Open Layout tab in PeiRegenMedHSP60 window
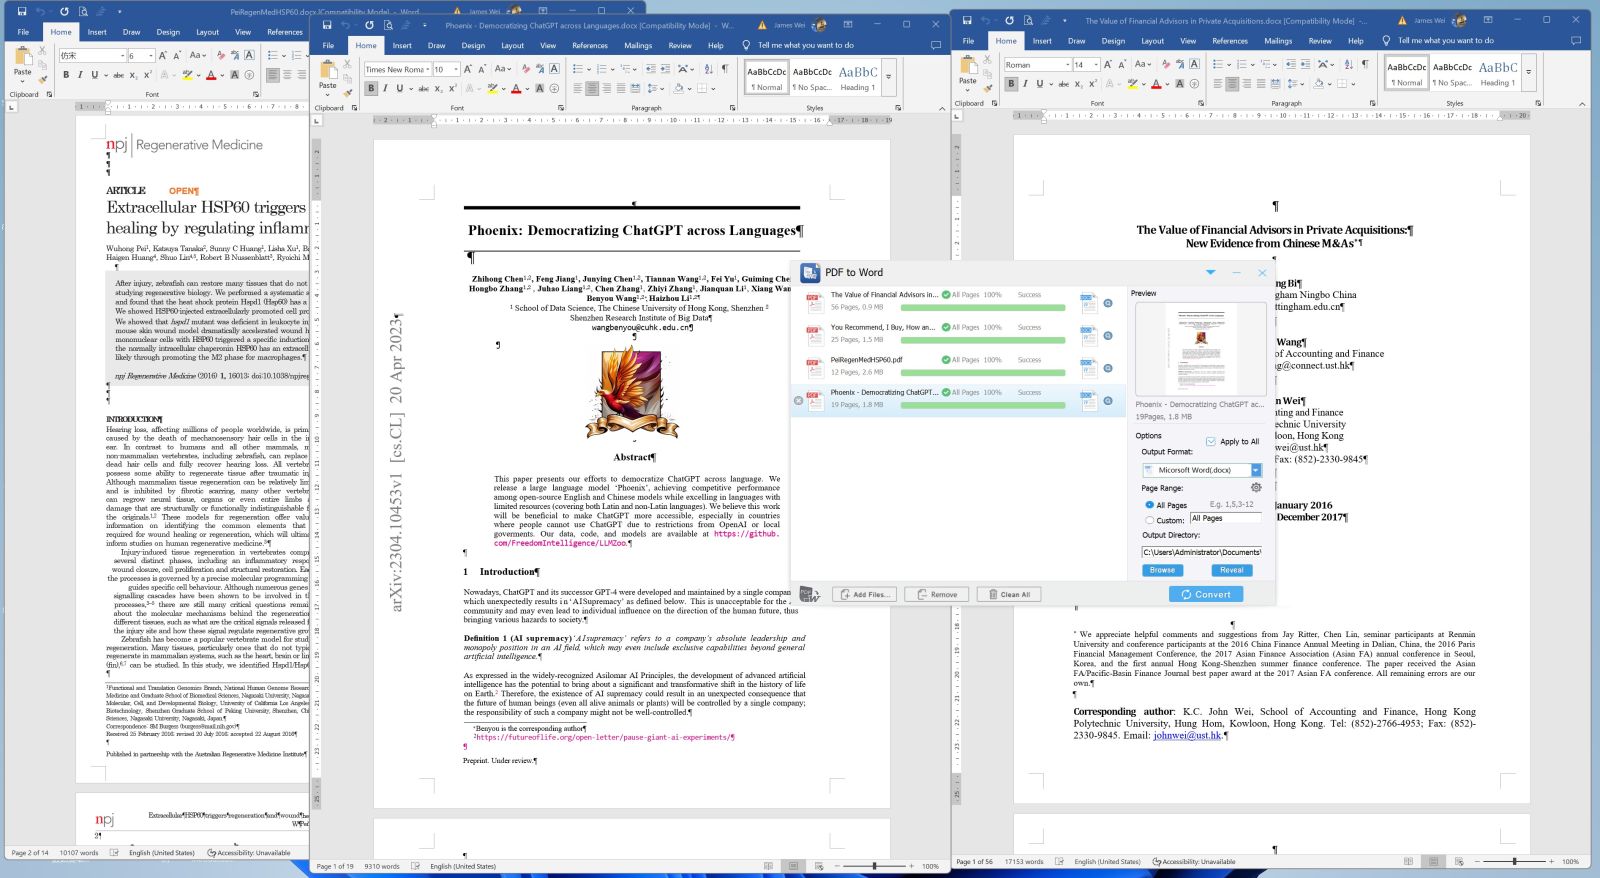The height and width of the screenshot is (878, 1600). (207, 32)
